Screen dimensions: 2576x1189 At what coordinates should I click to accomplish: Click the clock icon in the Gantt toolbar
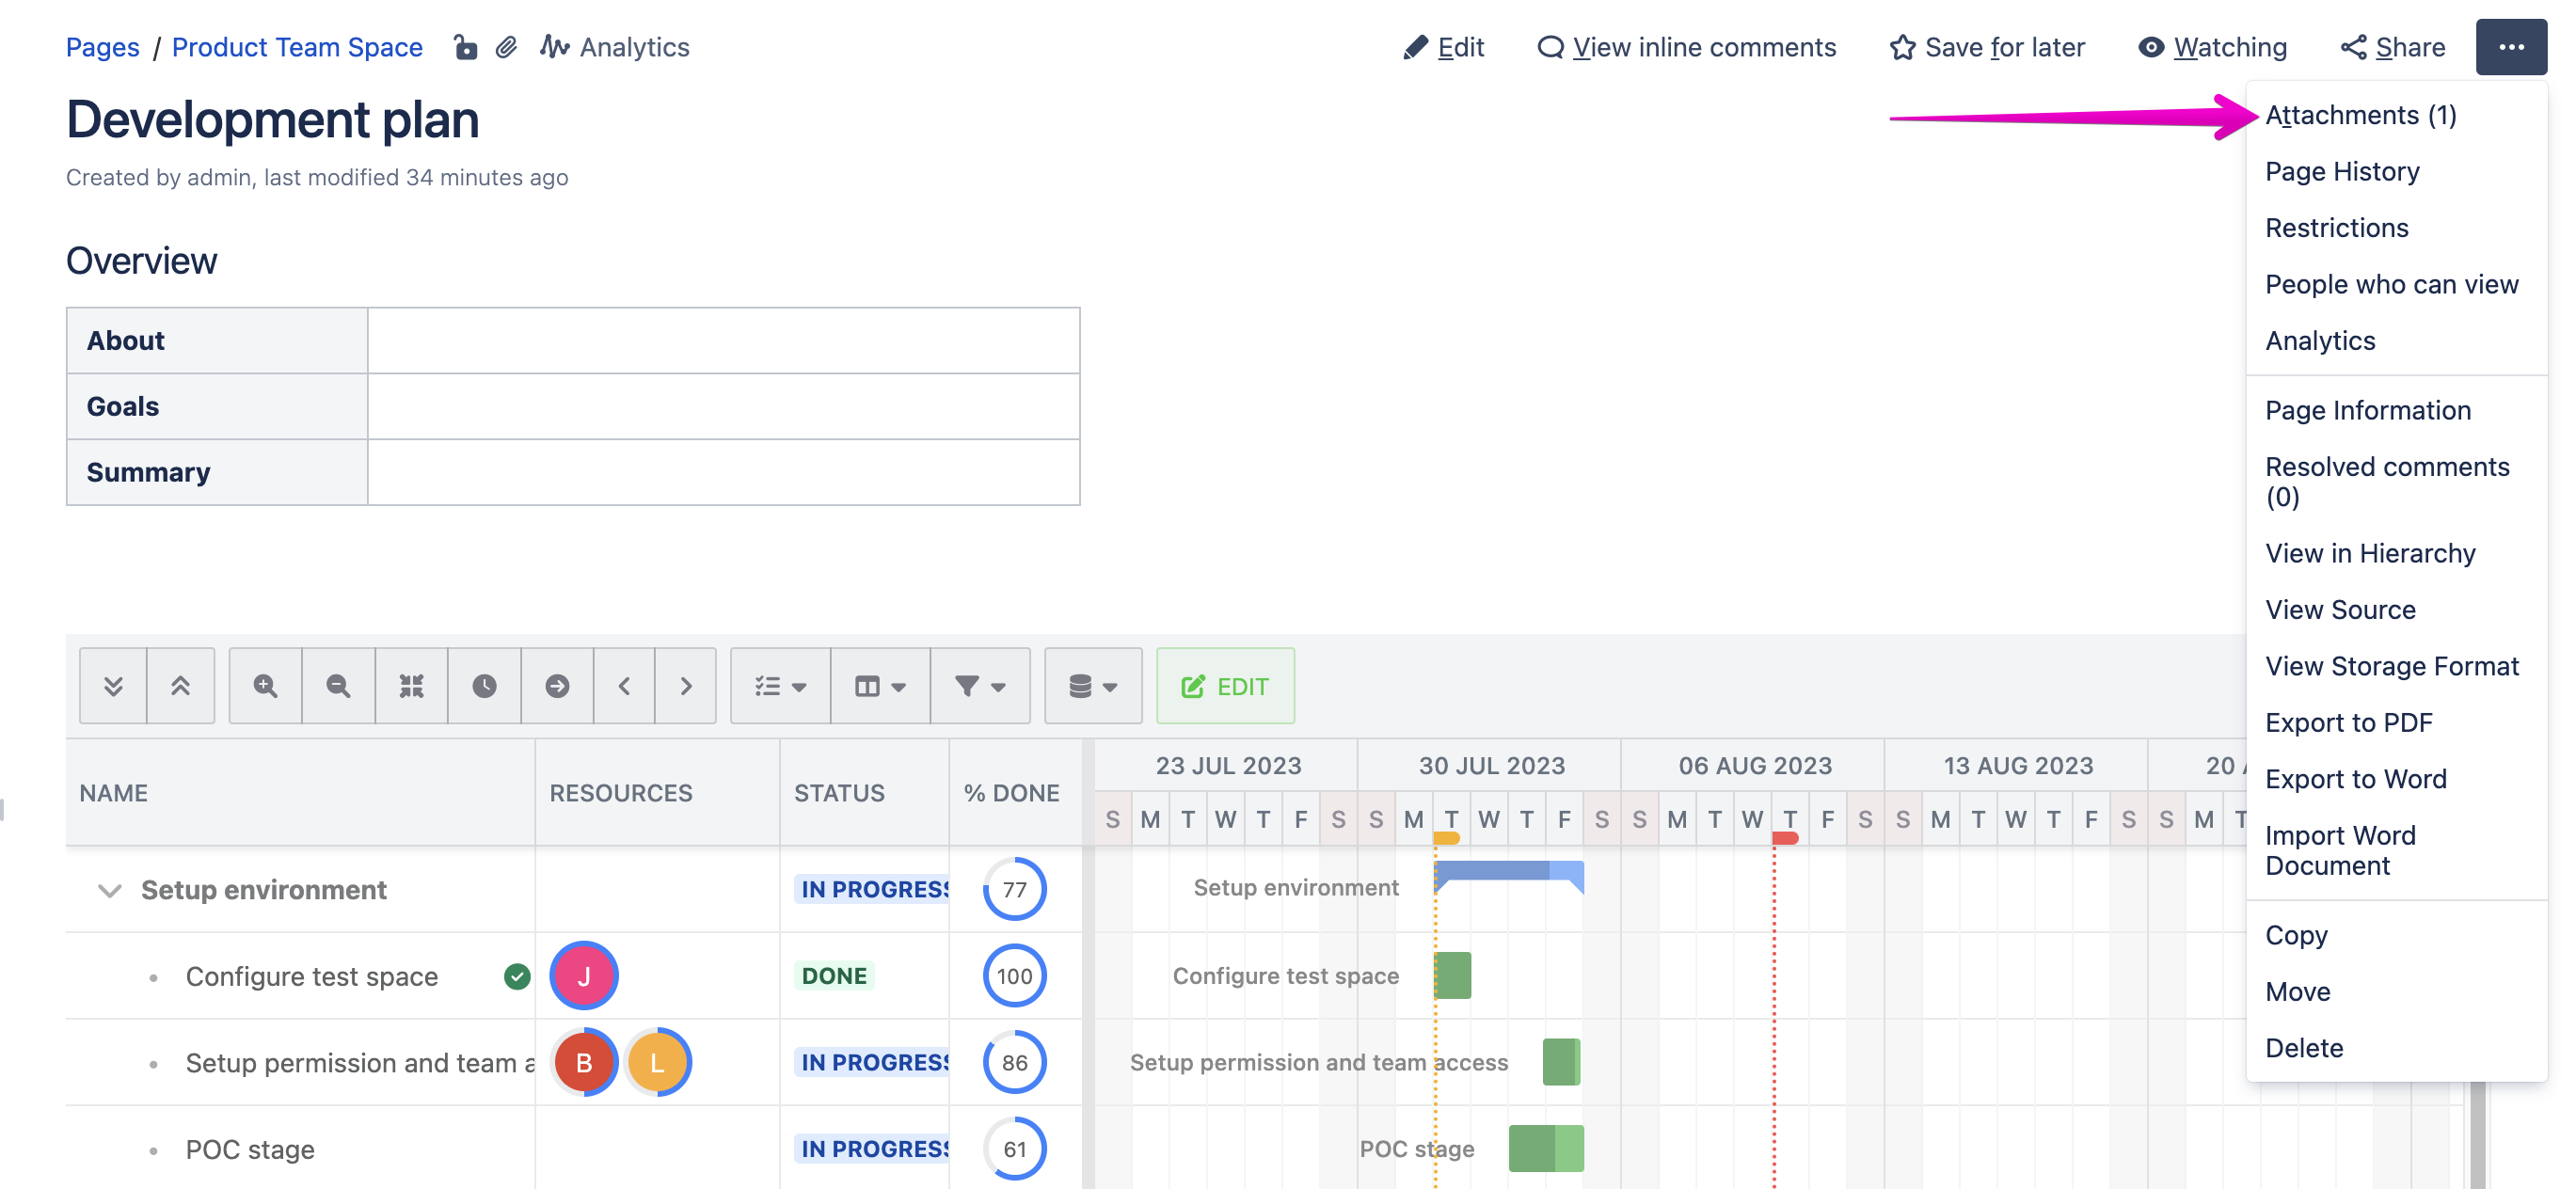click(484, 685)
